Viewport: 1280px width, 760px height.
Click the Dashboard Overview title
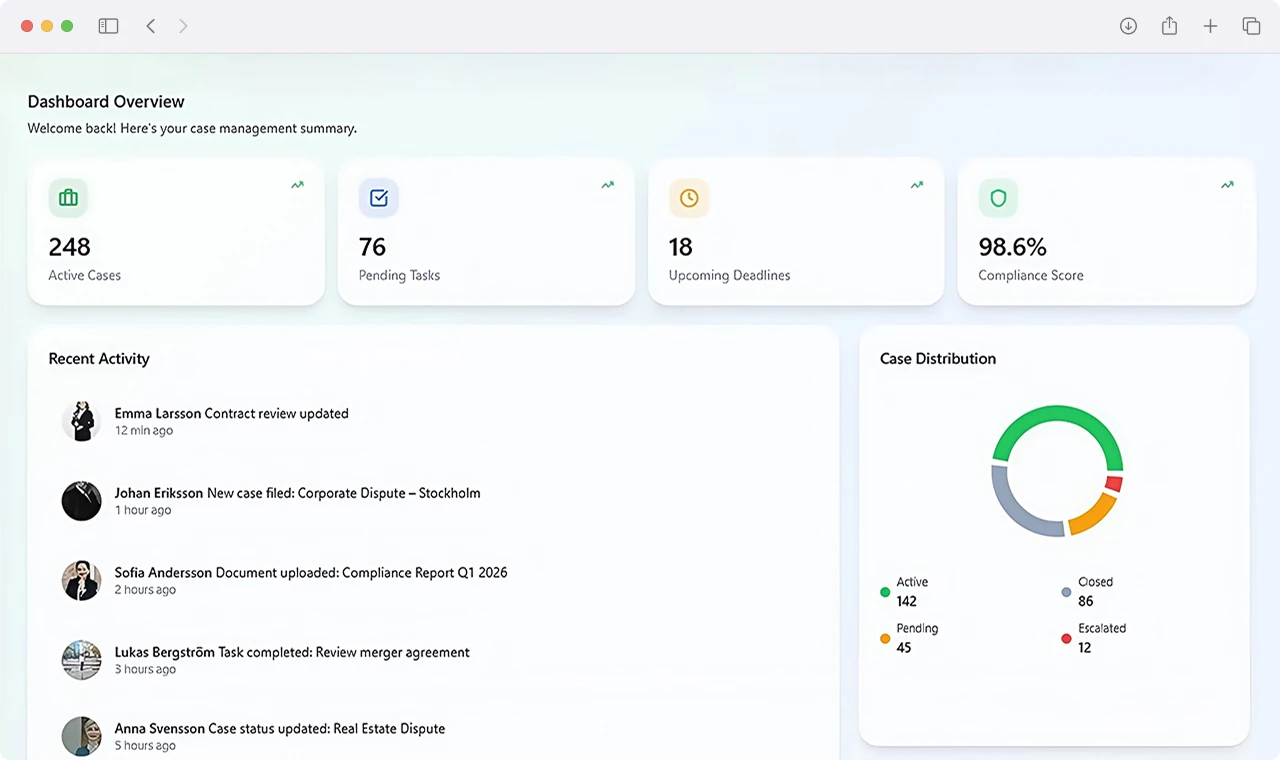(x=106, y=102)
